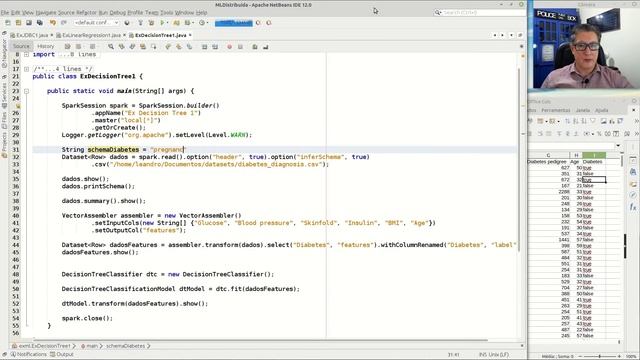Click the Undo arrow icon
The height and width of the screenshot is (360, 640).
(x=53, y=23)
